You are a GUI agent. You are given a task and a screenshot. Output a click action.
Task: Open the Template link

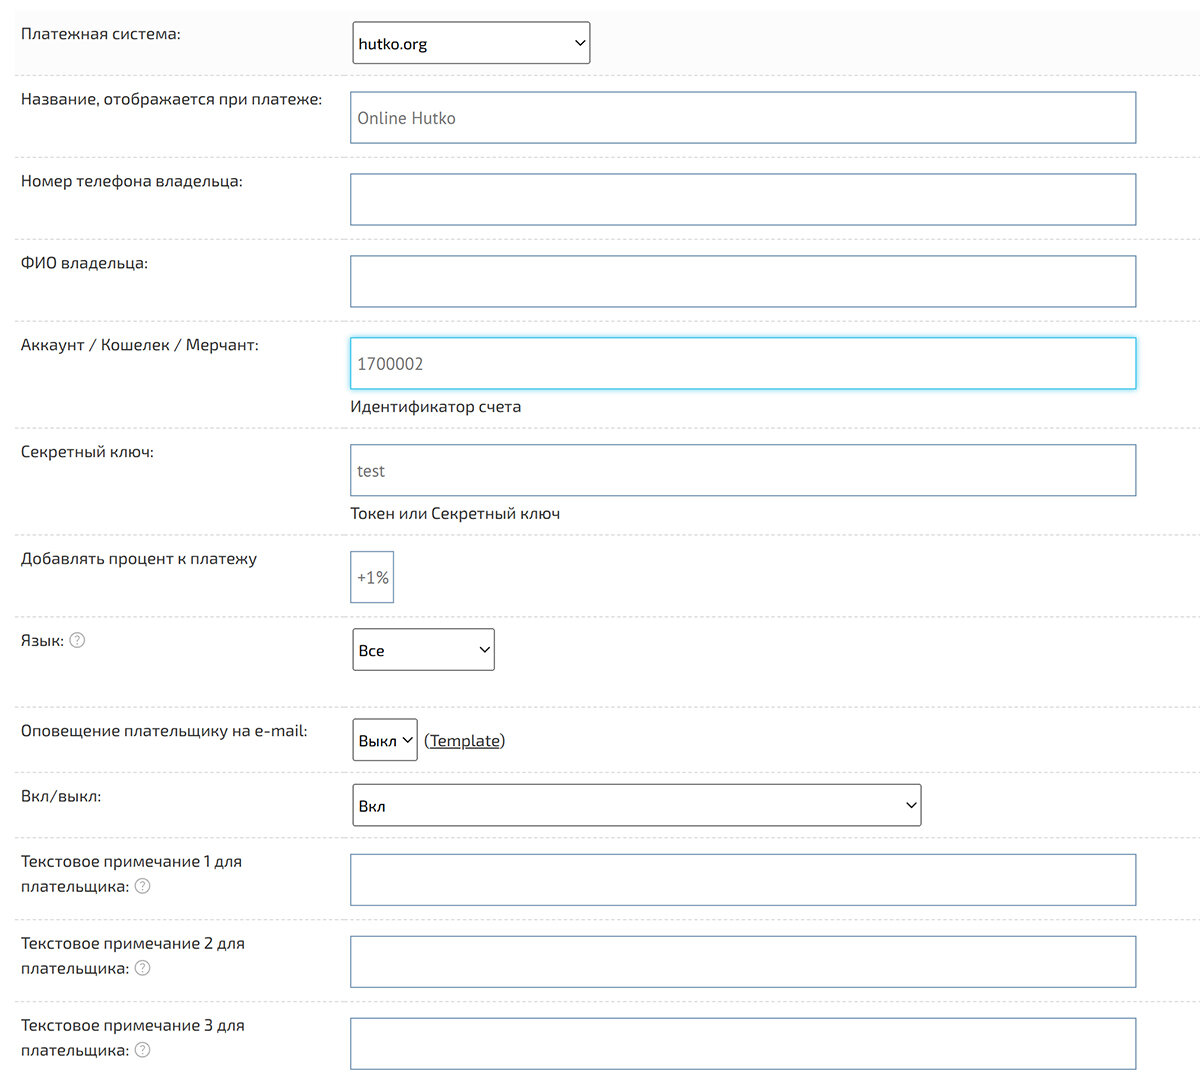pyautogui.click(x=465, y=741)
